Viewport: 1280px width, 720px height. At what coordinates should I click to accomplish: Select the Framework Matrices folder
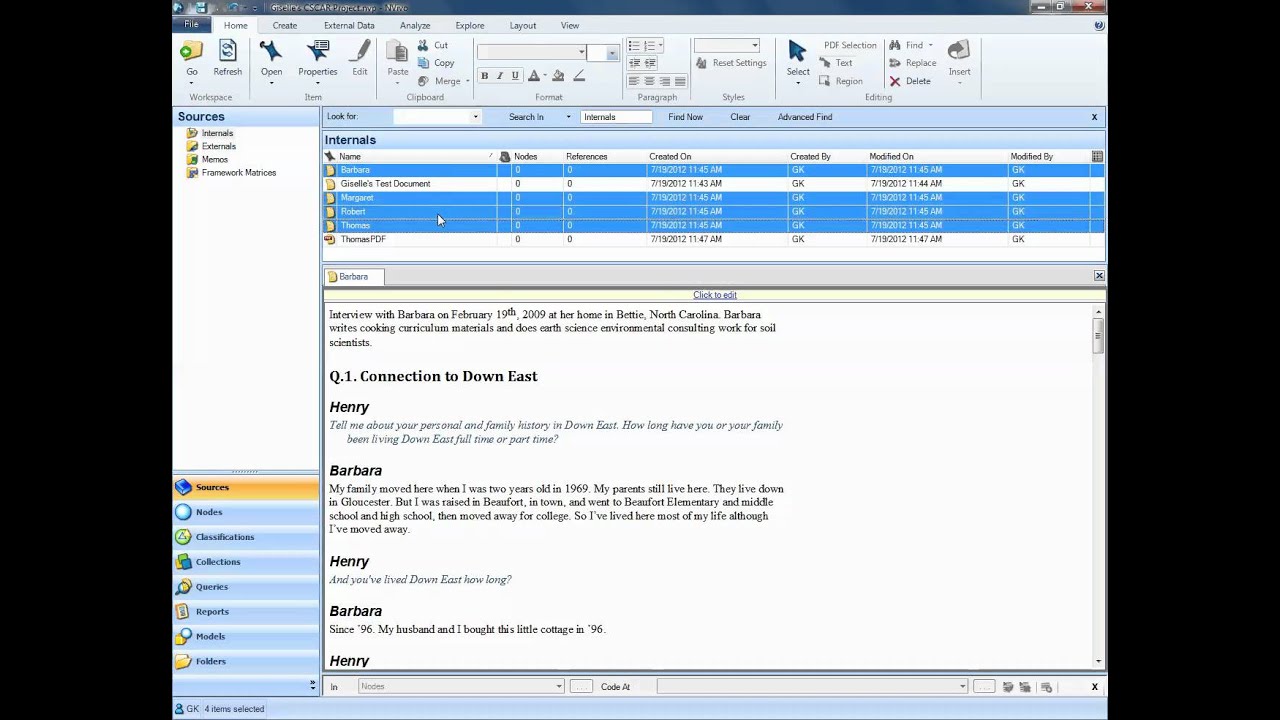click(x=238, y=172)
